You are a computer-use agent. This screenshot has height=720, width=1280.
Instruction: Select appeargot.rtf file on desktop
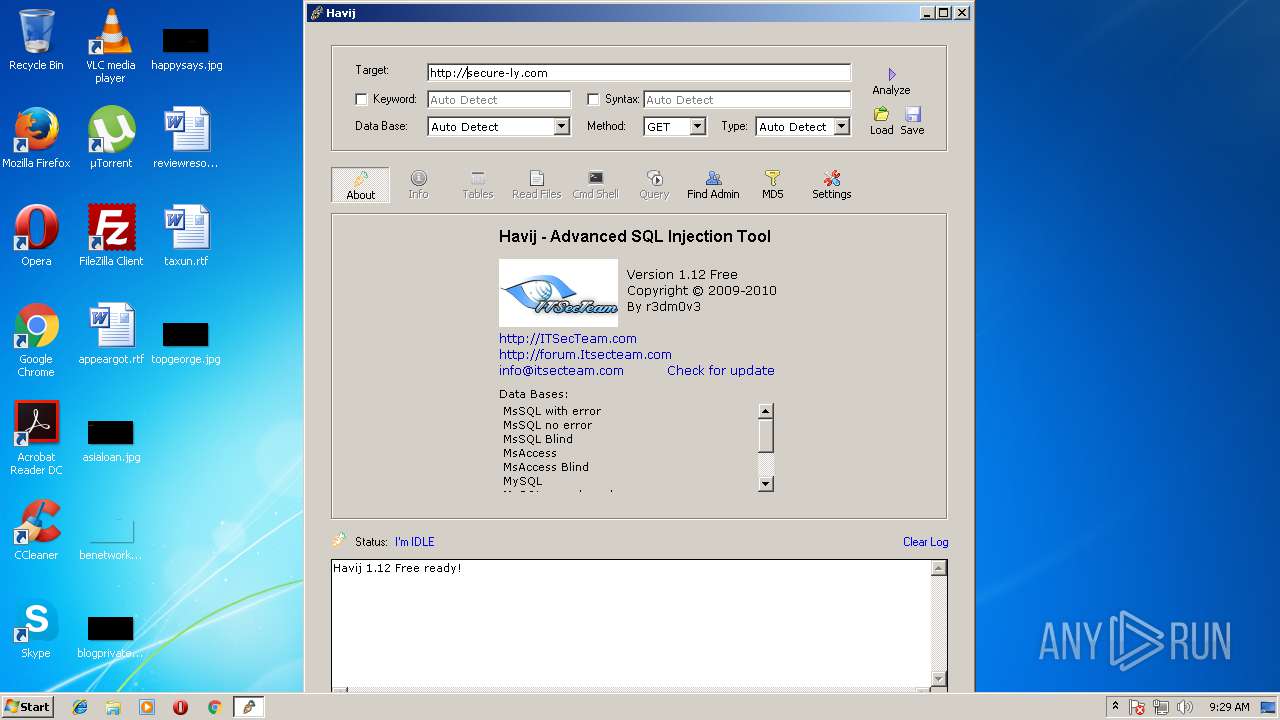click(110, 334)
